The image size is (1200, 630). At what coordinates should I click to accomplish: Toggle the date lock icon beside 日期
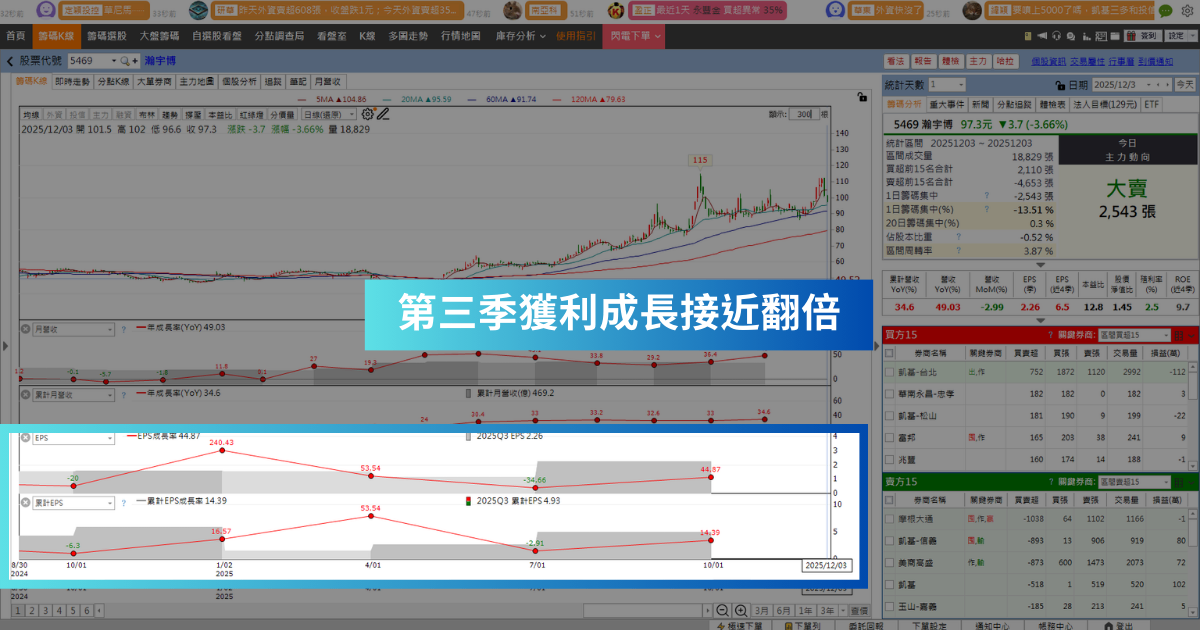tap(1060, 85)
